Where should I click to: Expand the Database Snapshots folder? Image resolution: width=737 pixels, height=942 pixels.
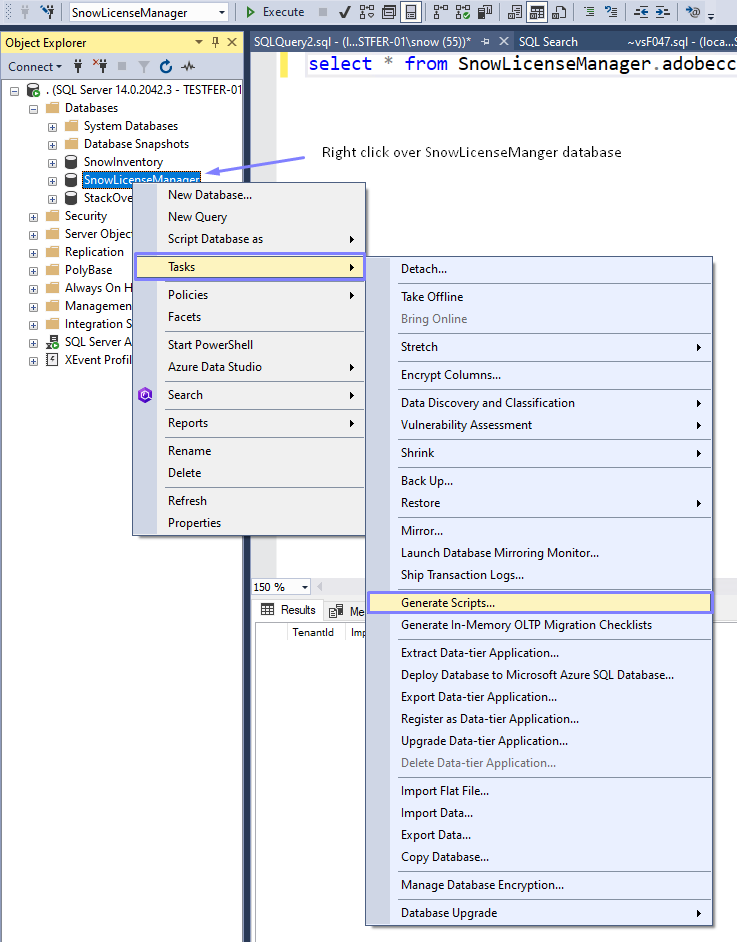tap(52, 145)
